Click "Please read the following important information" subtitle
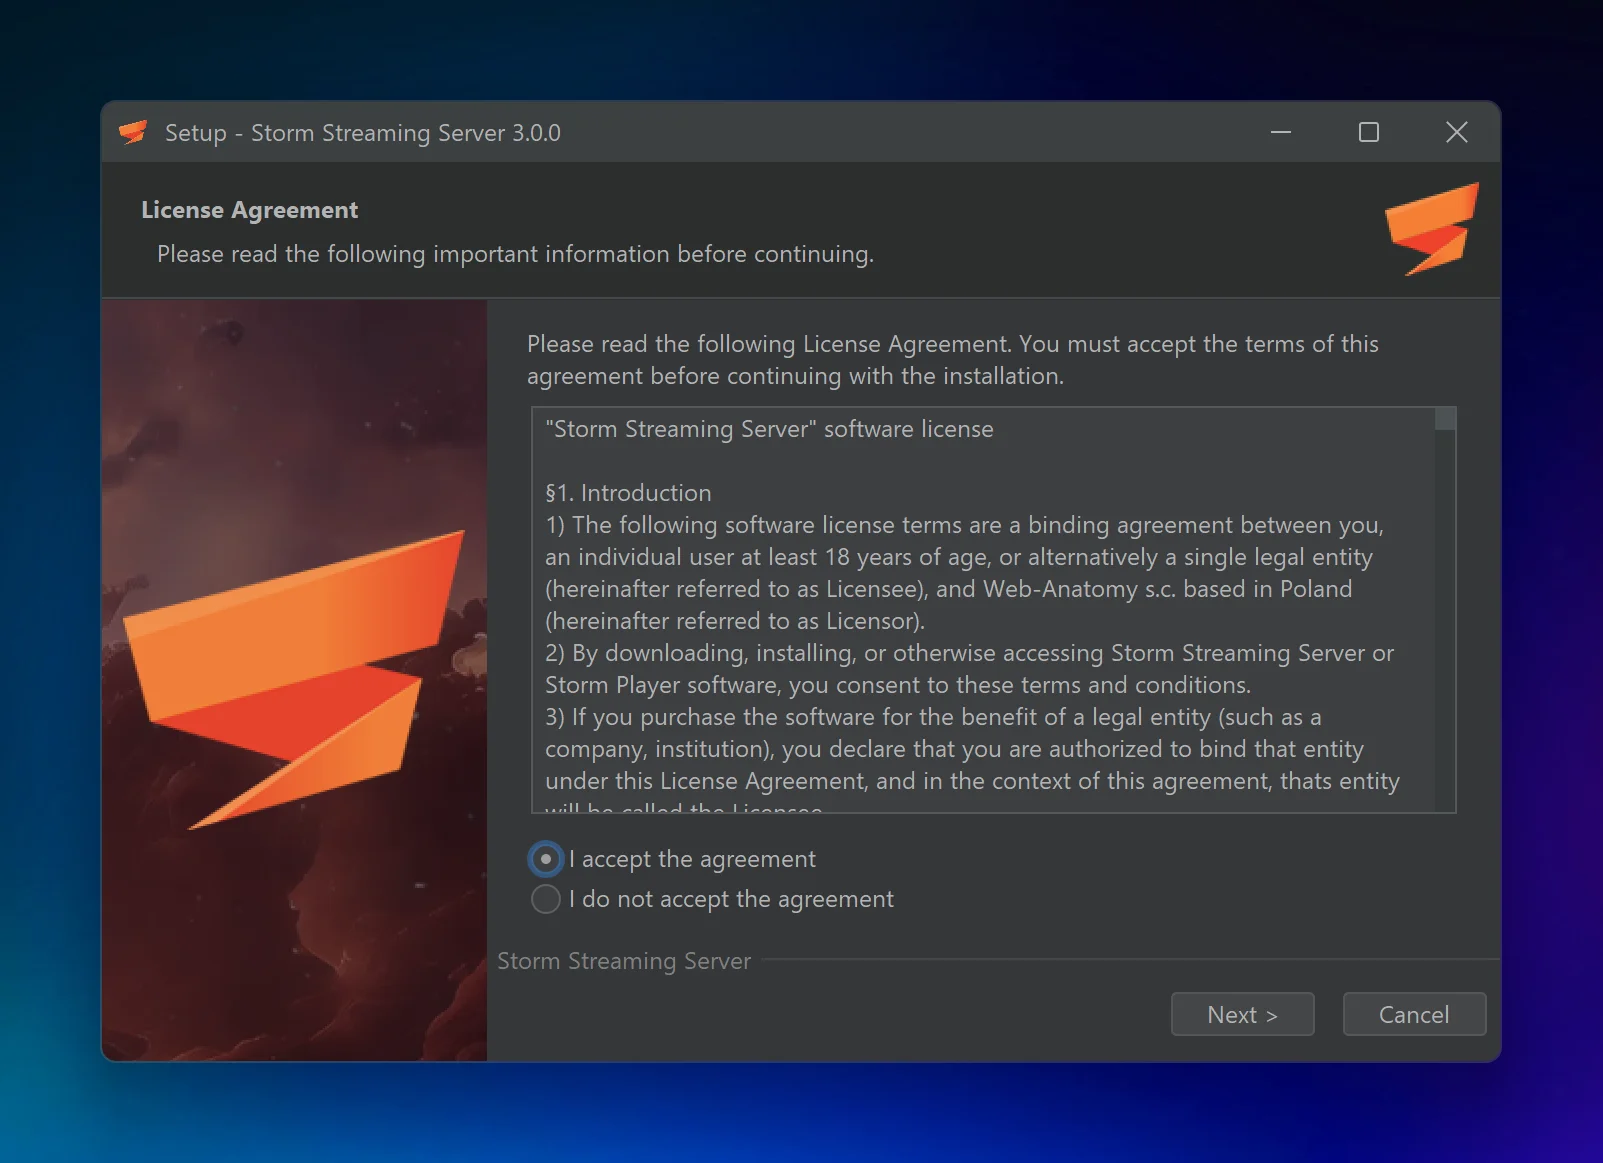This screenshot has width=1603, height=1163. (x=515, y=254)
